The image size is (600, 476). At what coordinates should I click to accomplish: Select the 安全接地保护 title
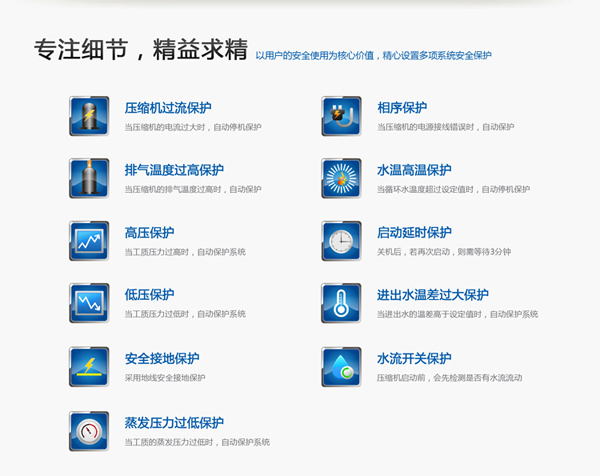pyautogui.click(x=162, y=359)
